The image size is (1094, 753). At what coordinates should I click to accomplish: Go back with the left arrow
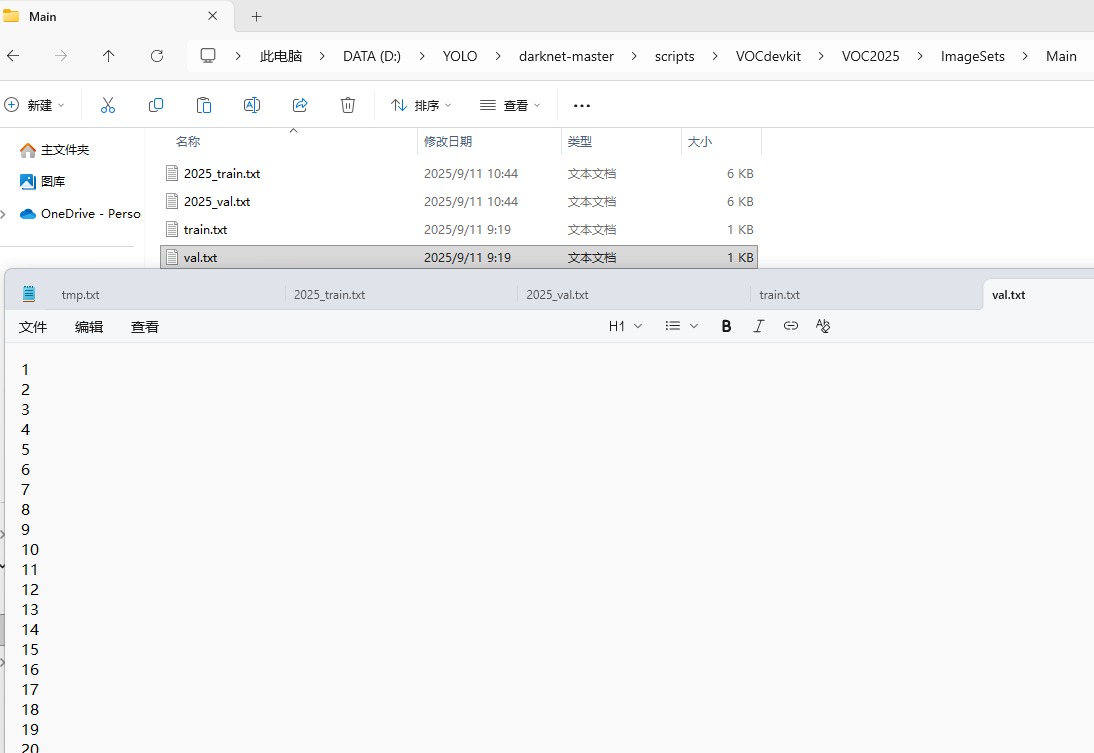[13, 56]
